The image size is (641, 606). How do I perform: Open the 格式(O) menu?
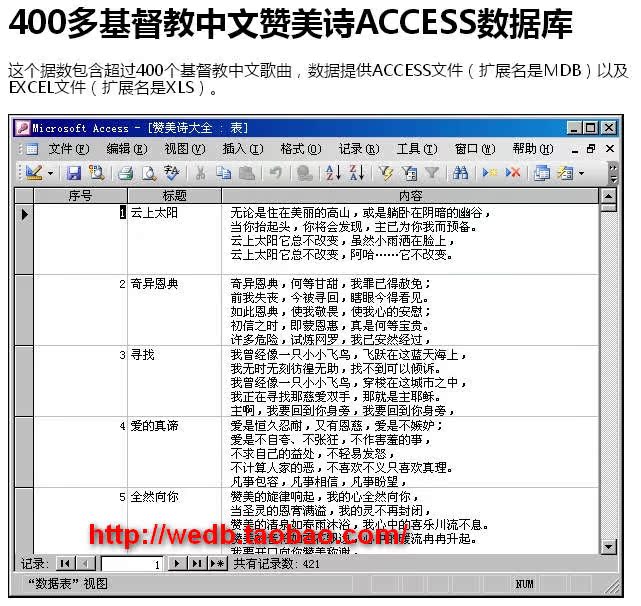click(300, 149)
